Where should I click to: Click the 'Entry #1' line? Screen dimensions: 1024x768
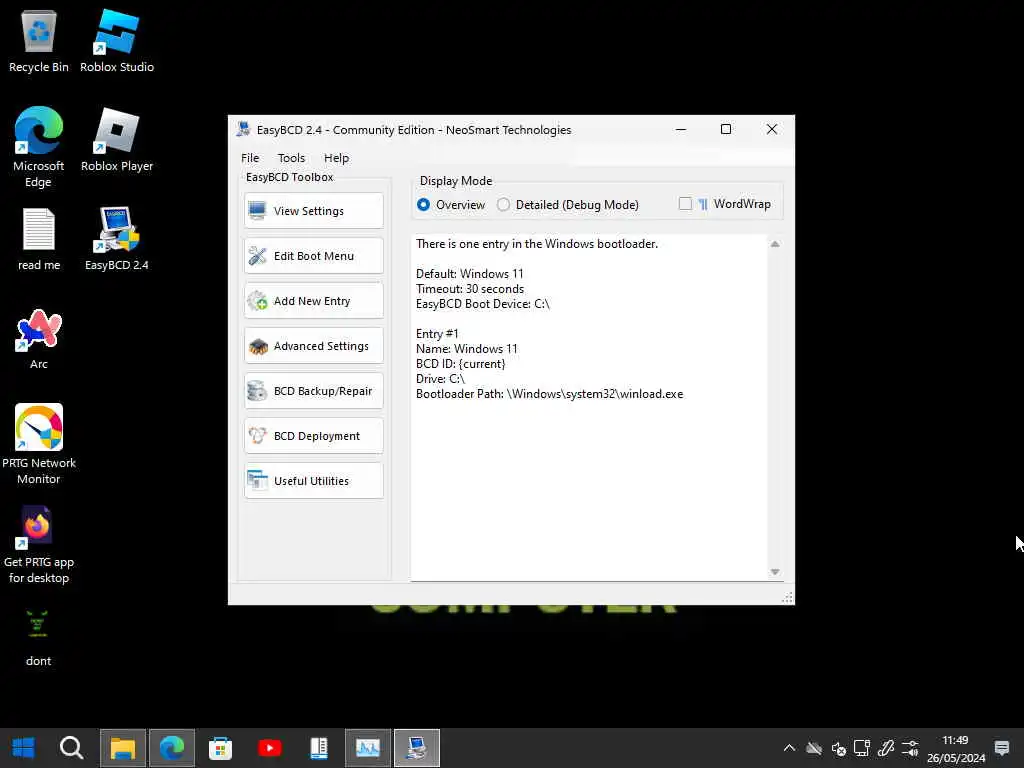(x=437, y=334)
